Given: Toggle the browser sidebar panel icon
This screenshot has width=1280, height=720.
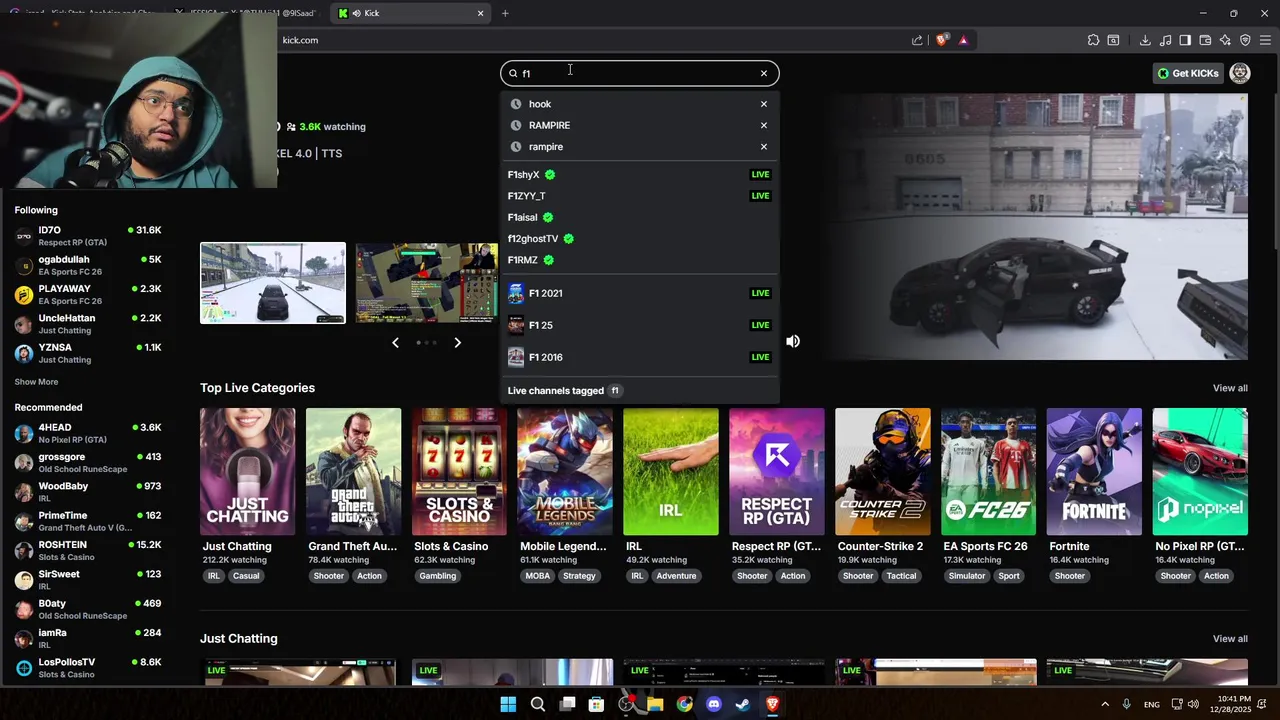Looking at the screenshot, I should [1185, 40].
